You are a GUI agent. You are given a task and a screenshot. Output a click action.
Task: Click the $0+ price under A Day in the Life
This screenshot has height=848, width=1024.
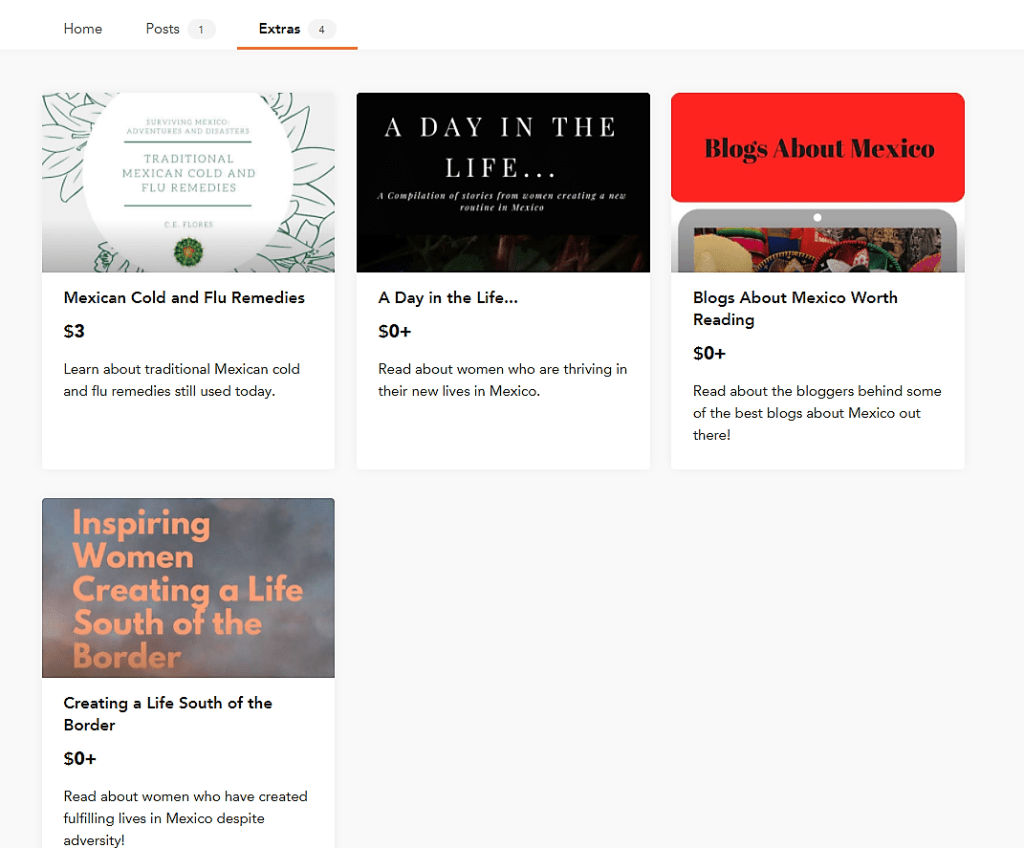point(395,332)
